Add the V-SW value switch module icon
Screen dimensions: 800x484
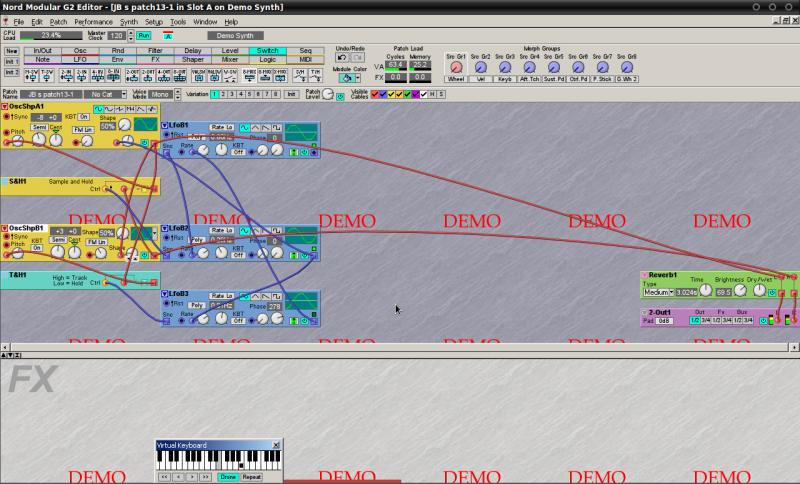tap(231, 75)
